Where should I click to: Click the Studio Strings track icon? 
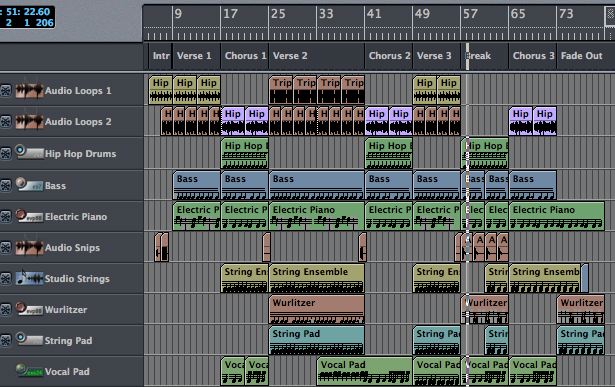29,278
